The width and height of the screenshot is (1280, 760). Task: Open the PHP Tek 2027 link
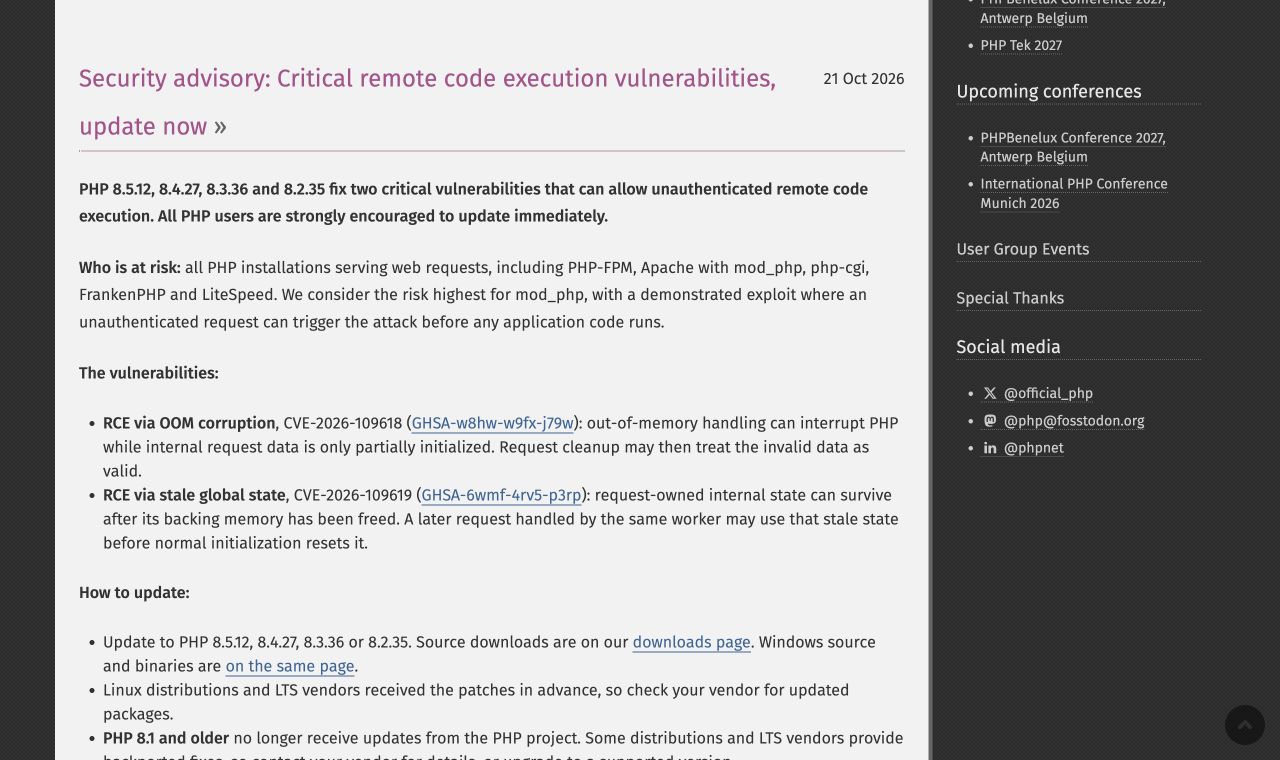click(x=1021, y=45)
